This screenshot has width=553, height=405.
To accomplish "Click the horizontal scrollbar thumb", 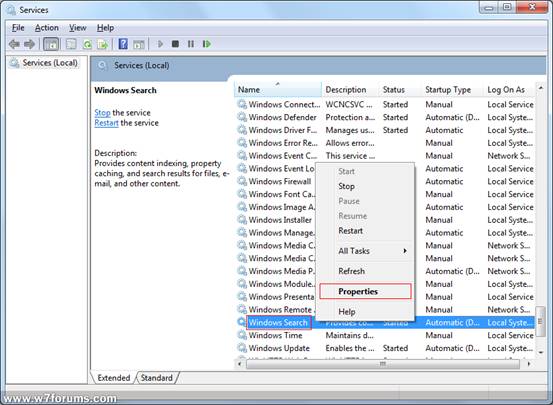I will tap(383, 364).
